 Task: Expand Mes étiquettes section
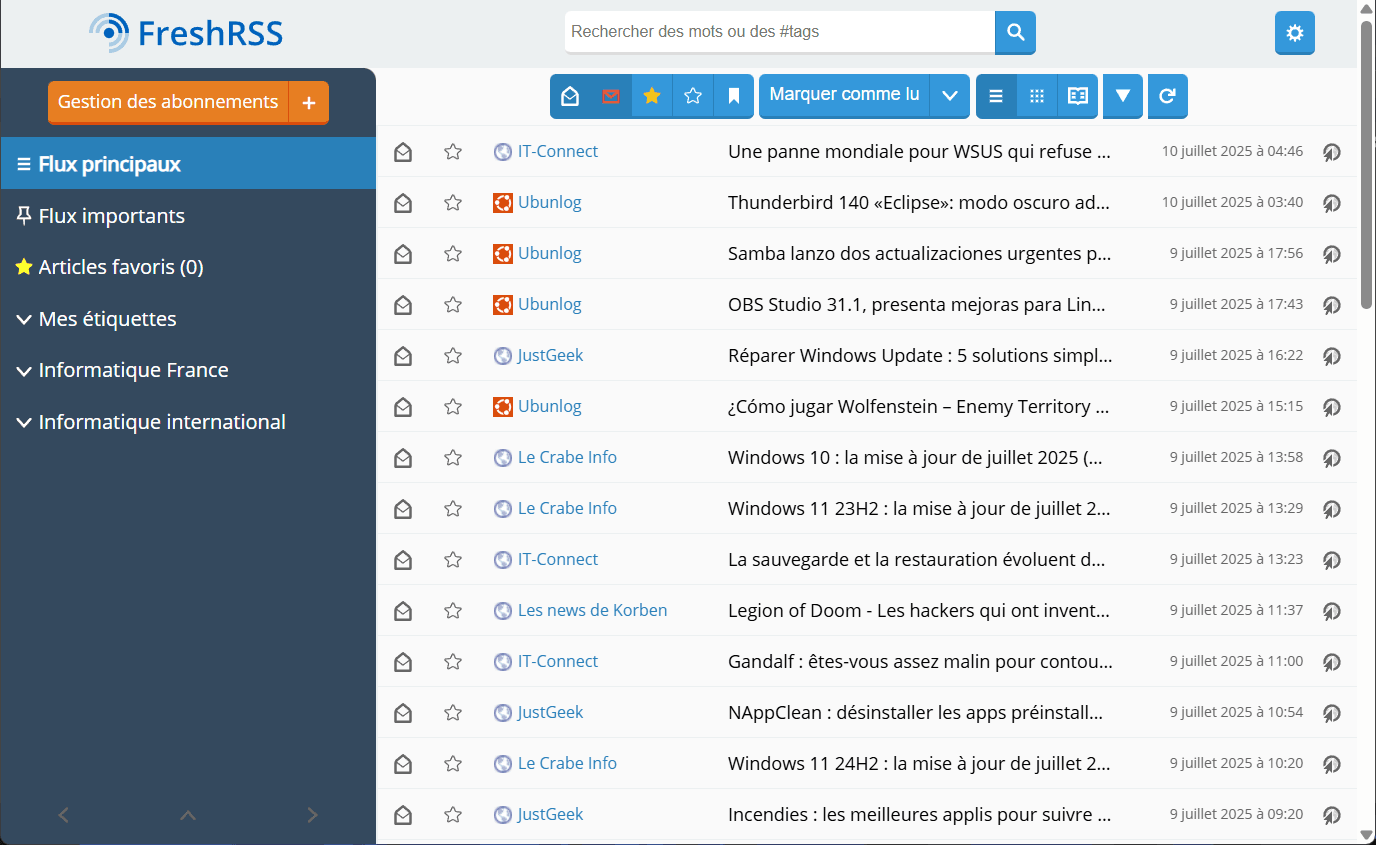point(25,320)
